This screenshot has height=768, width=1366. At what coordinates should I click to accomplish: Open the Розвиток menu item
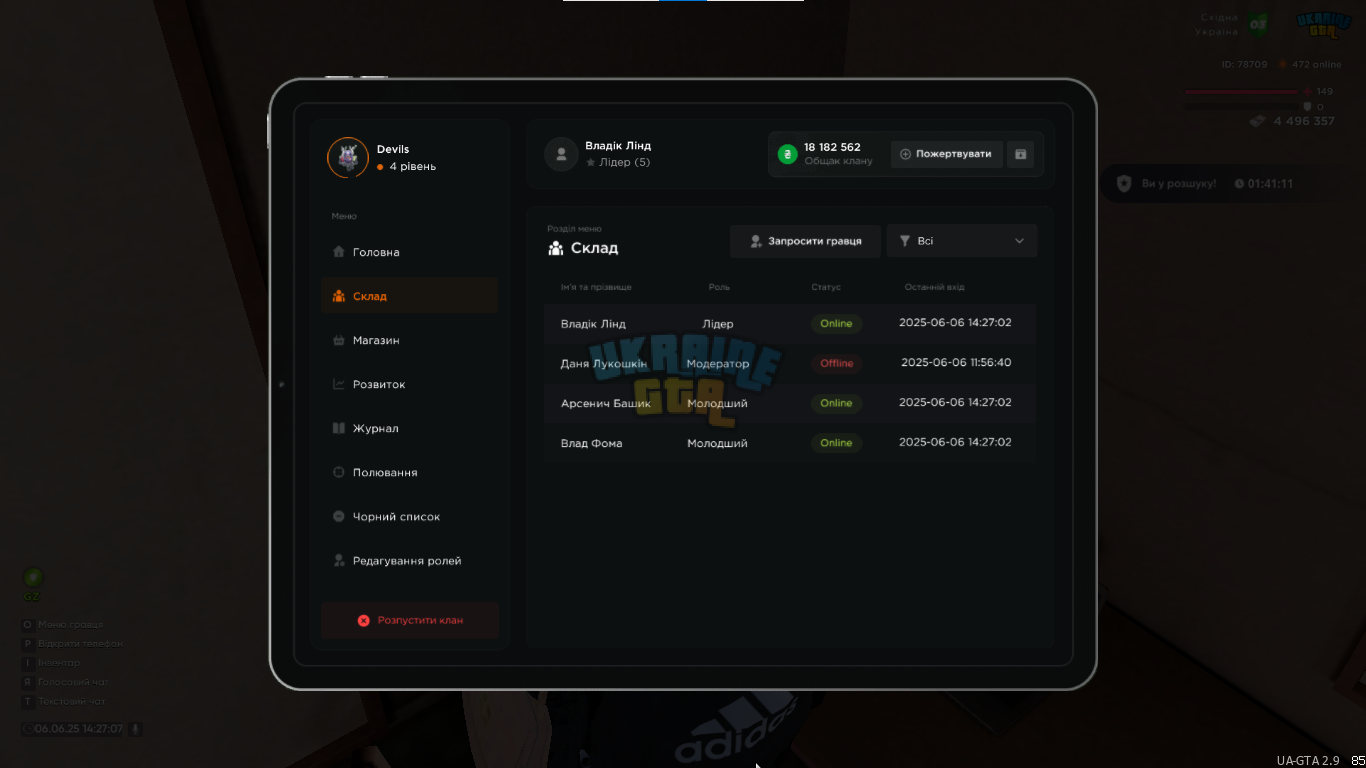coord(409,384)
